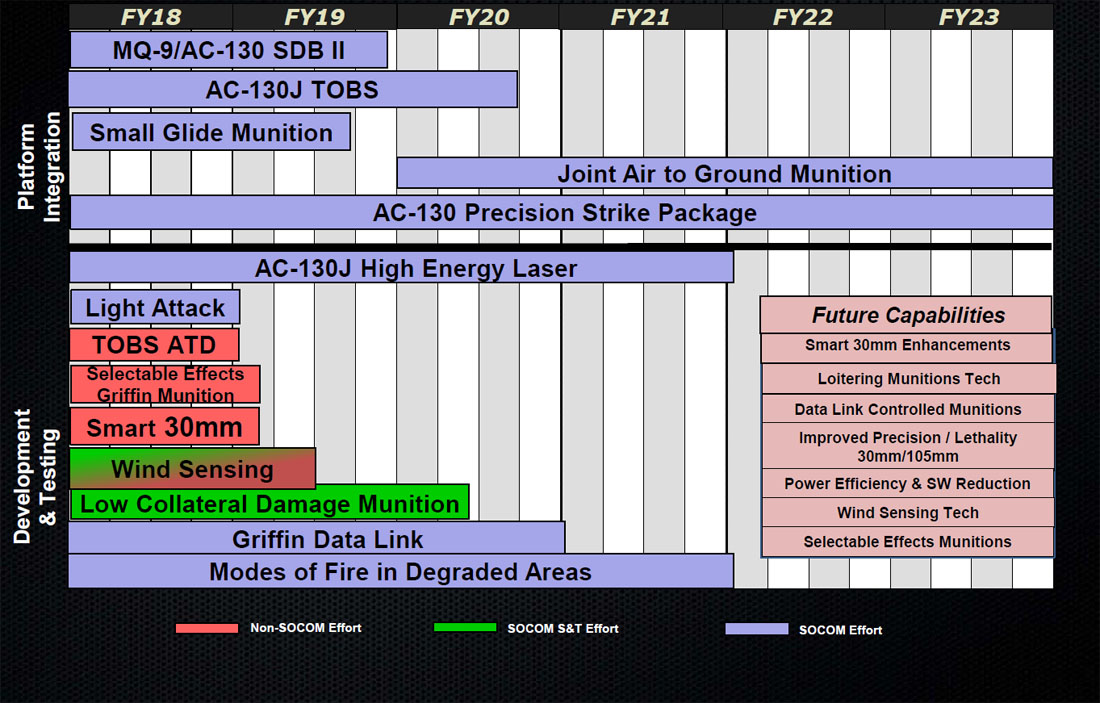The width and height of the screenshot is (1100, 703).
Task: Click the purple SOCOM Effort legend swatch
Action: coord(756,629)
